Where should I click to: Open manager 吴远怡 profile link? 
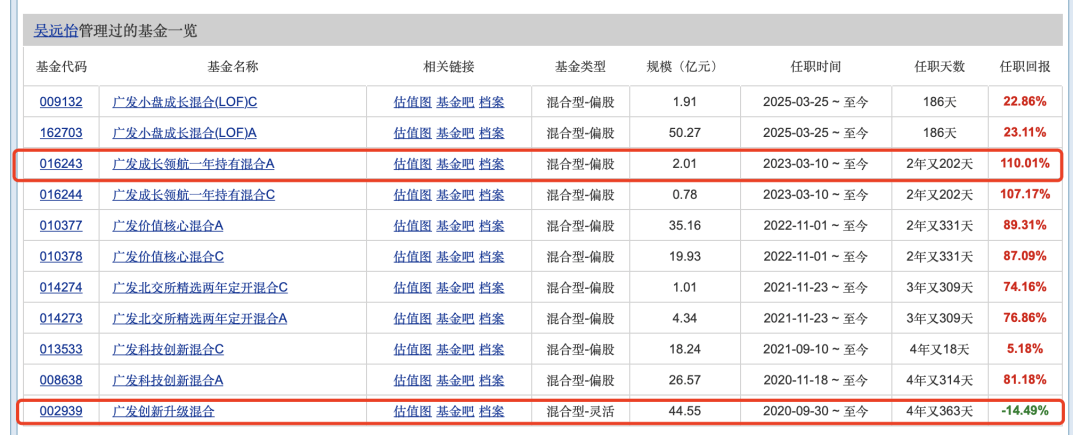(x=55, y=30)
